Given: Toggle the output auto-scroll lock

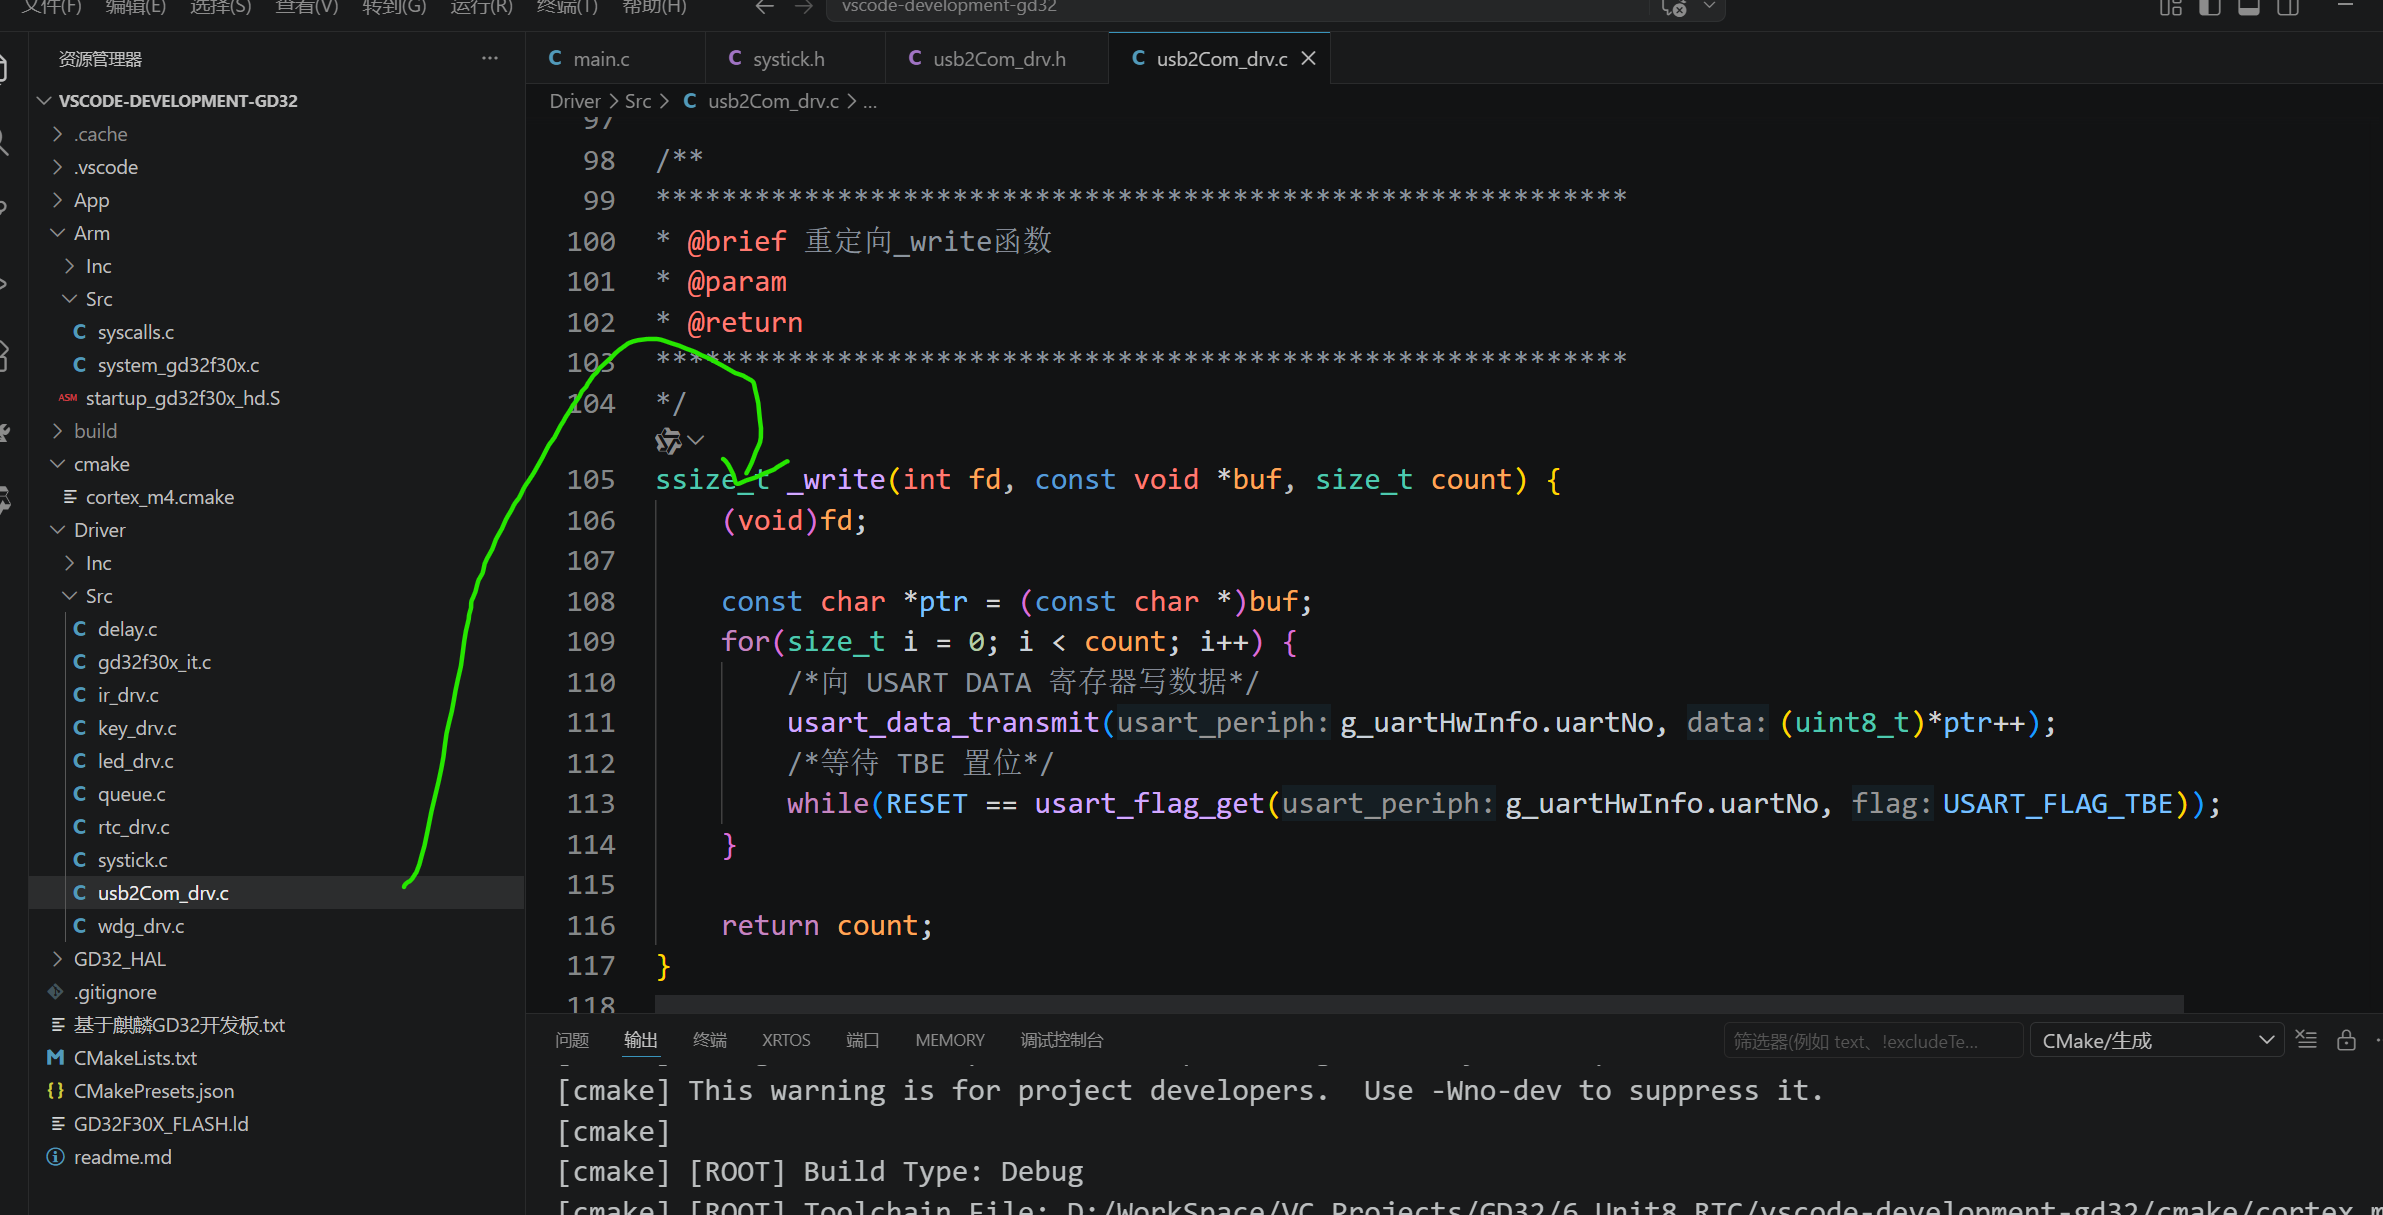Looking at the screenshot, I should pos(2346,1040).
